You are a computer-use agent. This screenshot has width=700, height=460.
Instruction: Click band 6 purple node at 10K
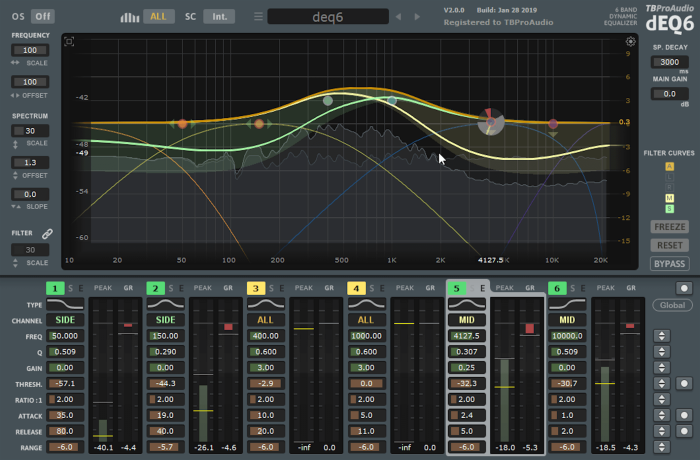[x=553, y=124]
